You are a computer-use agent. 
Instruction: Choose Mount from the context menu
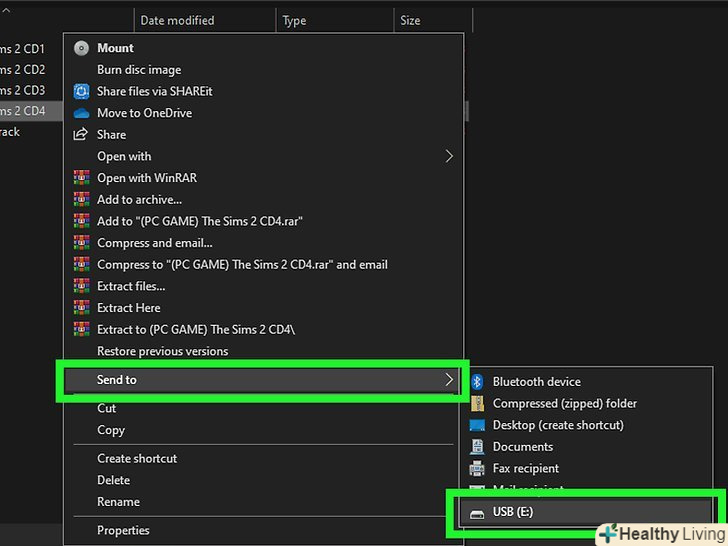pyautogui.click(x=263, y=48)
